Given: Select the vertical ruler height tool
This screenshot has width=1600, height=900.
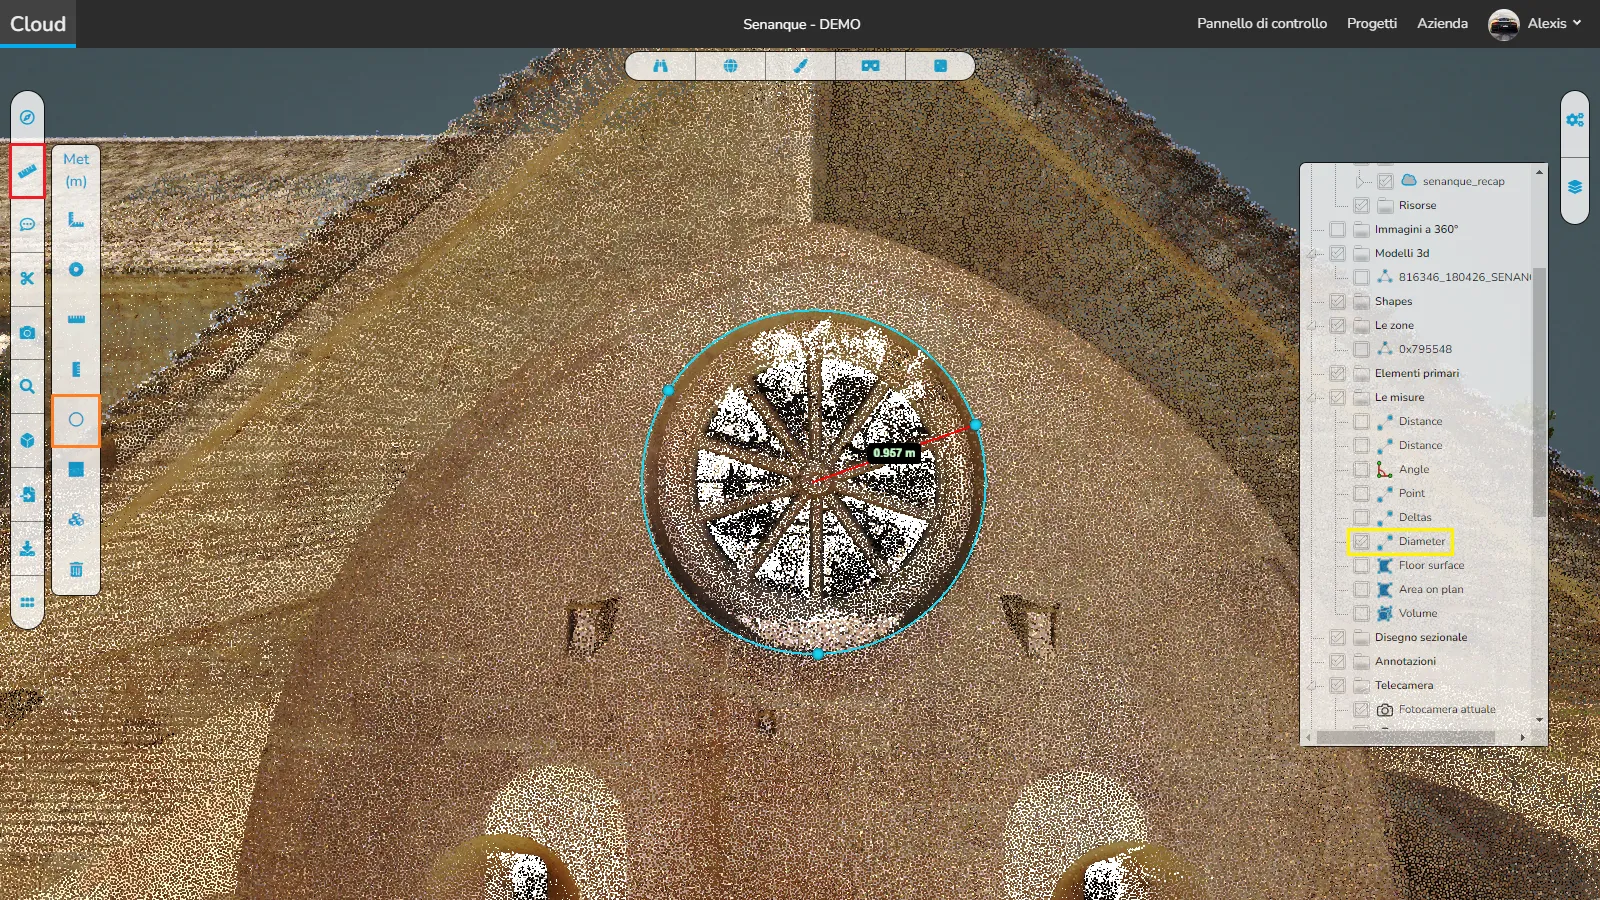Looking at the screenshot, I should point(76,370).
